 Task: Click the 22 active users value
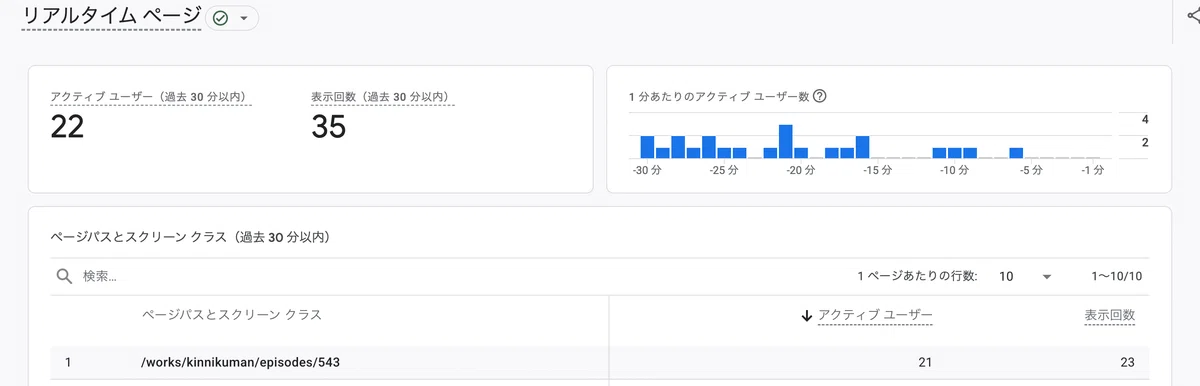point(67,127)
